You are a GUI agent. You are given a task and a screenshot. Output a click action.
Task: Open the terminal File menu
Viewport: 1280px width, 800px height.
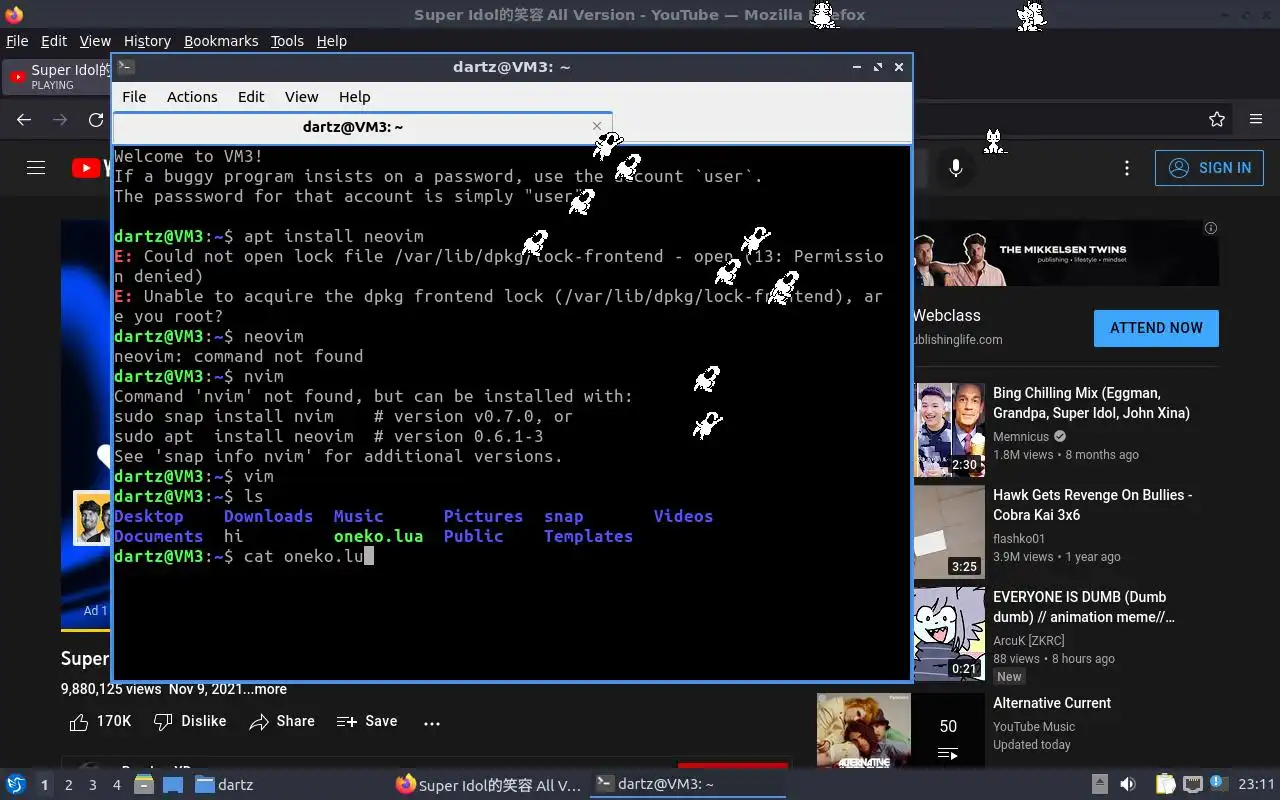coord(134,97)
